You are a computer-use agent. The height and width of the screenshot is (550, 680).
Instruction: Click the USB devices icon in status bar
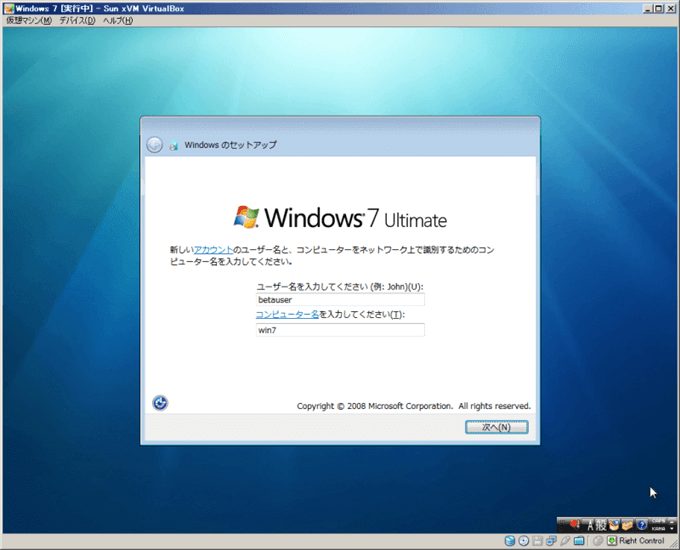coord(566,541)
